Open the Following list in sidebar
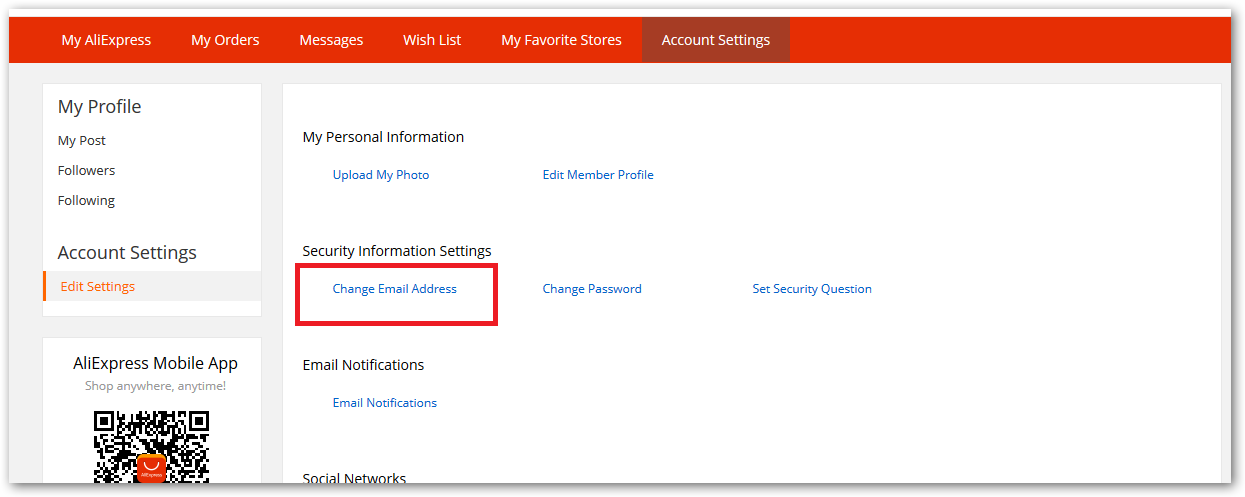This screenshot has width=1245, height=497. pyautogui.click(x=86, y=201)
